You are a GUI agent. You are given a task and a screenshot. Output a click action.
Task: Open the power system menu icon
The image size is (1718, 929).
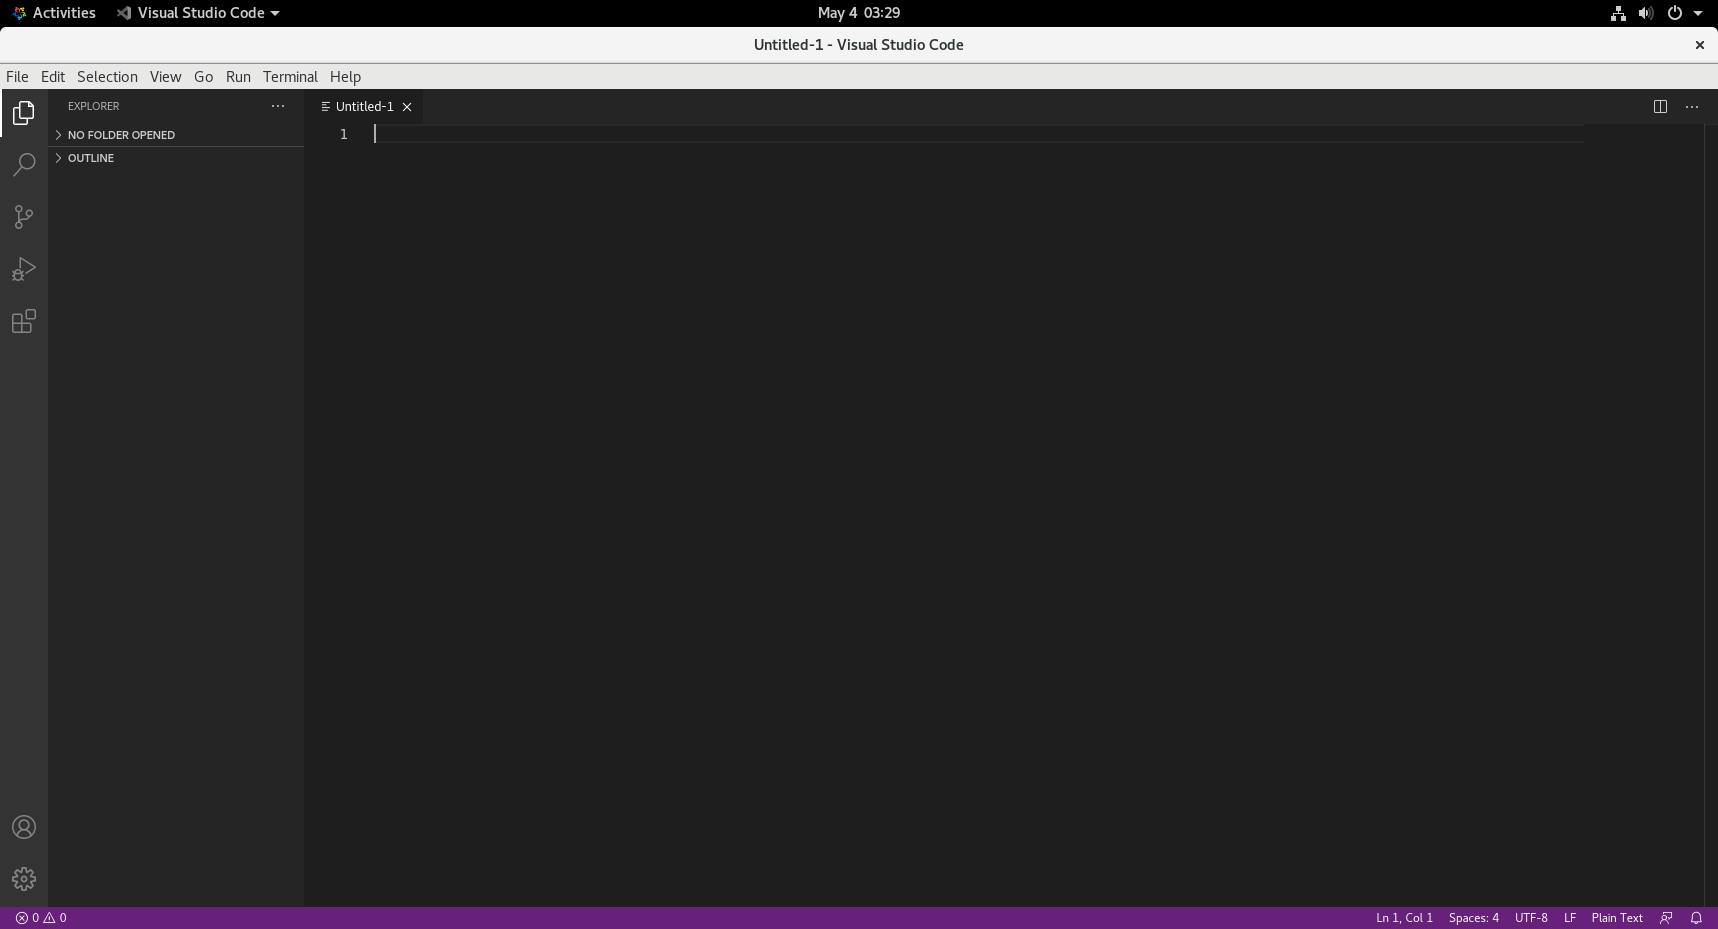[1675, 13]
